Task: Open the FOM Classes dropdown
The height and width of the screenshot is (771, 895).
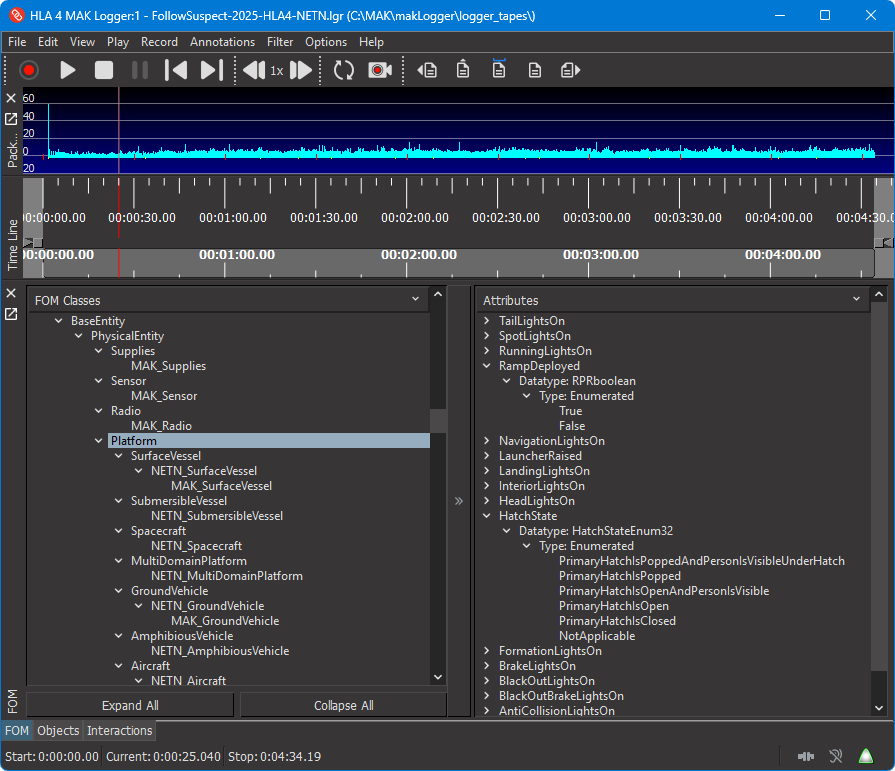Action: click(414, 300)
